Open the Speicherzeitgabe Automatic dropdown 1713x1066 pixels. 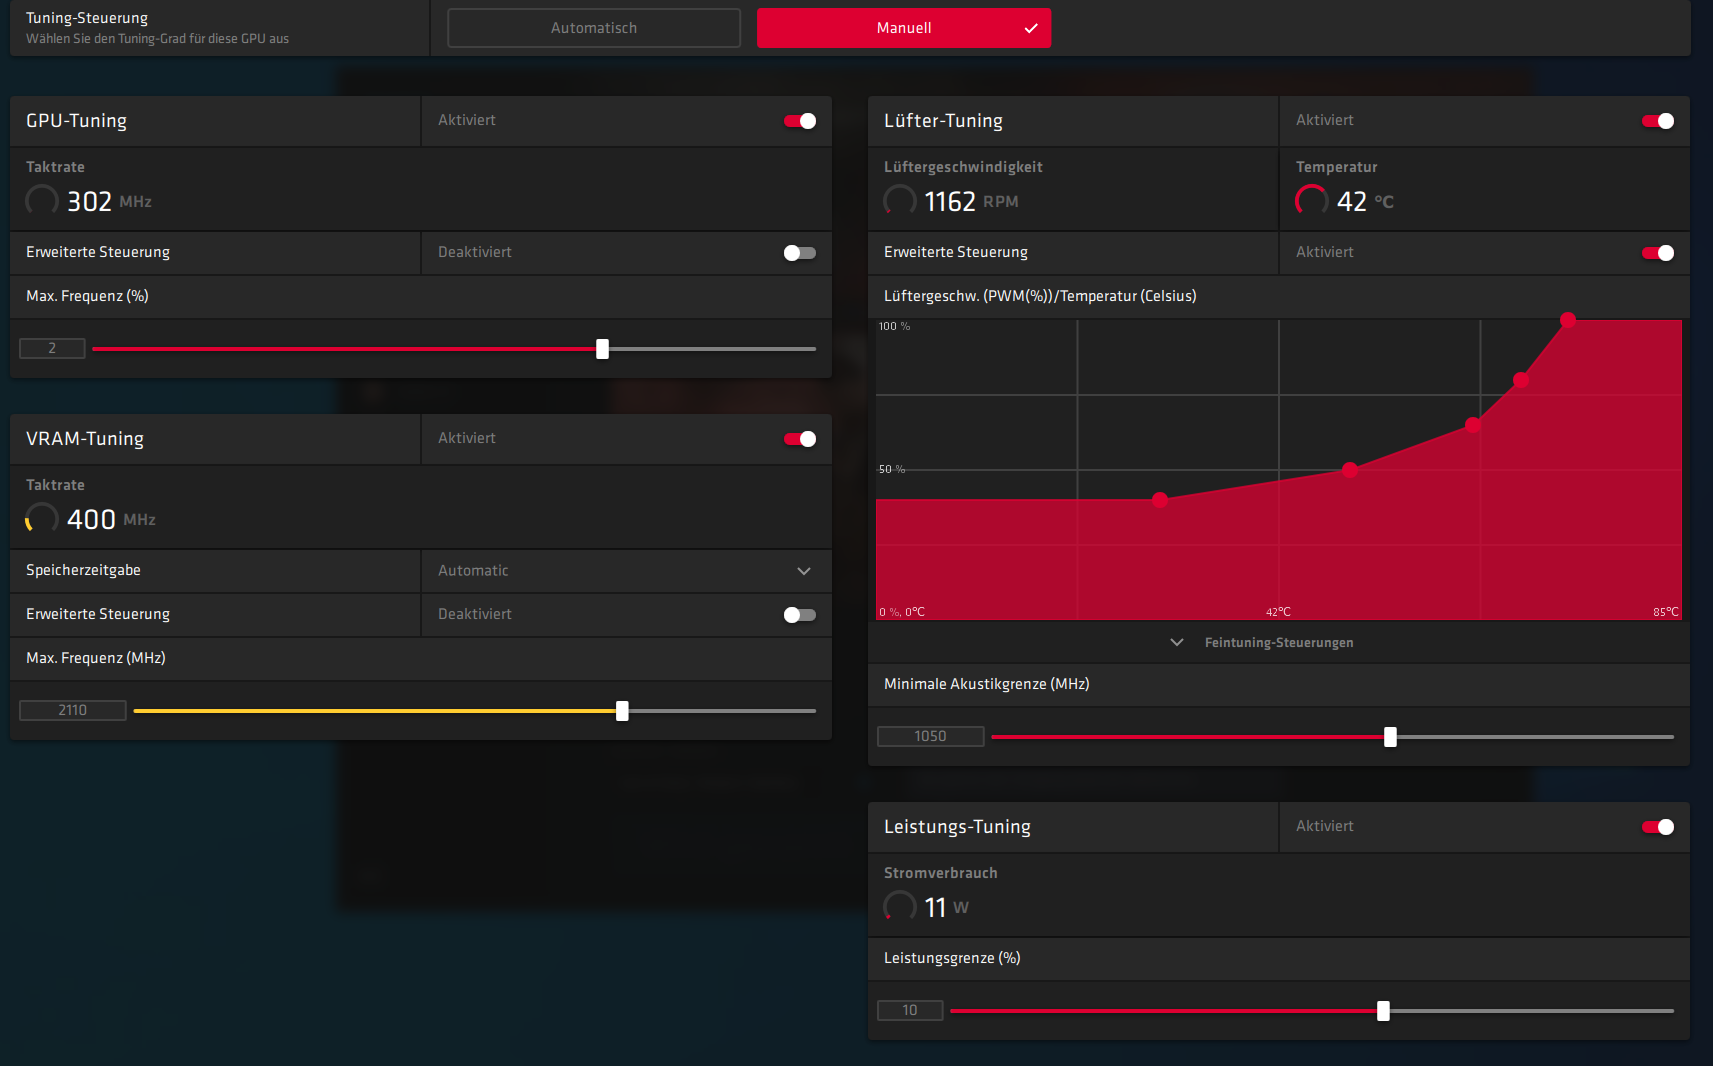pyautogui.click(x=626, y=571)
